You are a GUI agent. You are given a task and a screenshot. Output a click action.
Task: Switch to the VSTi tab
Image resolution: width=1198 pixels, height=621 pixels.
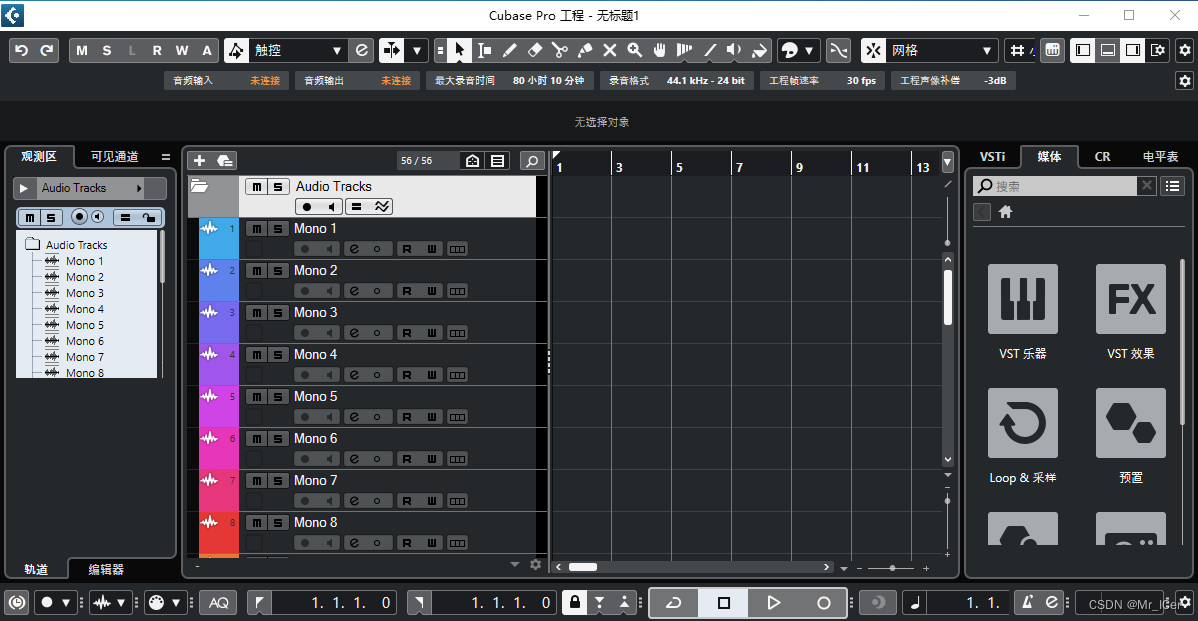992,157
